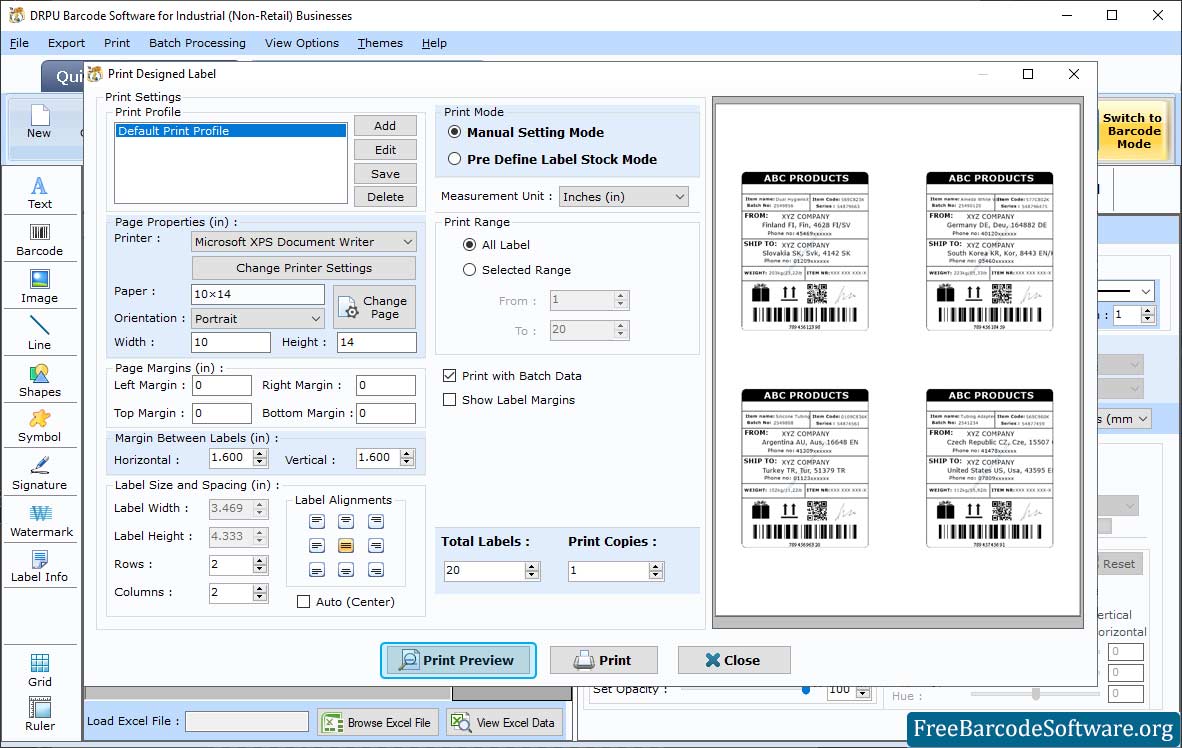Select the Text tool in sidebar

click(x=39, y=192)
